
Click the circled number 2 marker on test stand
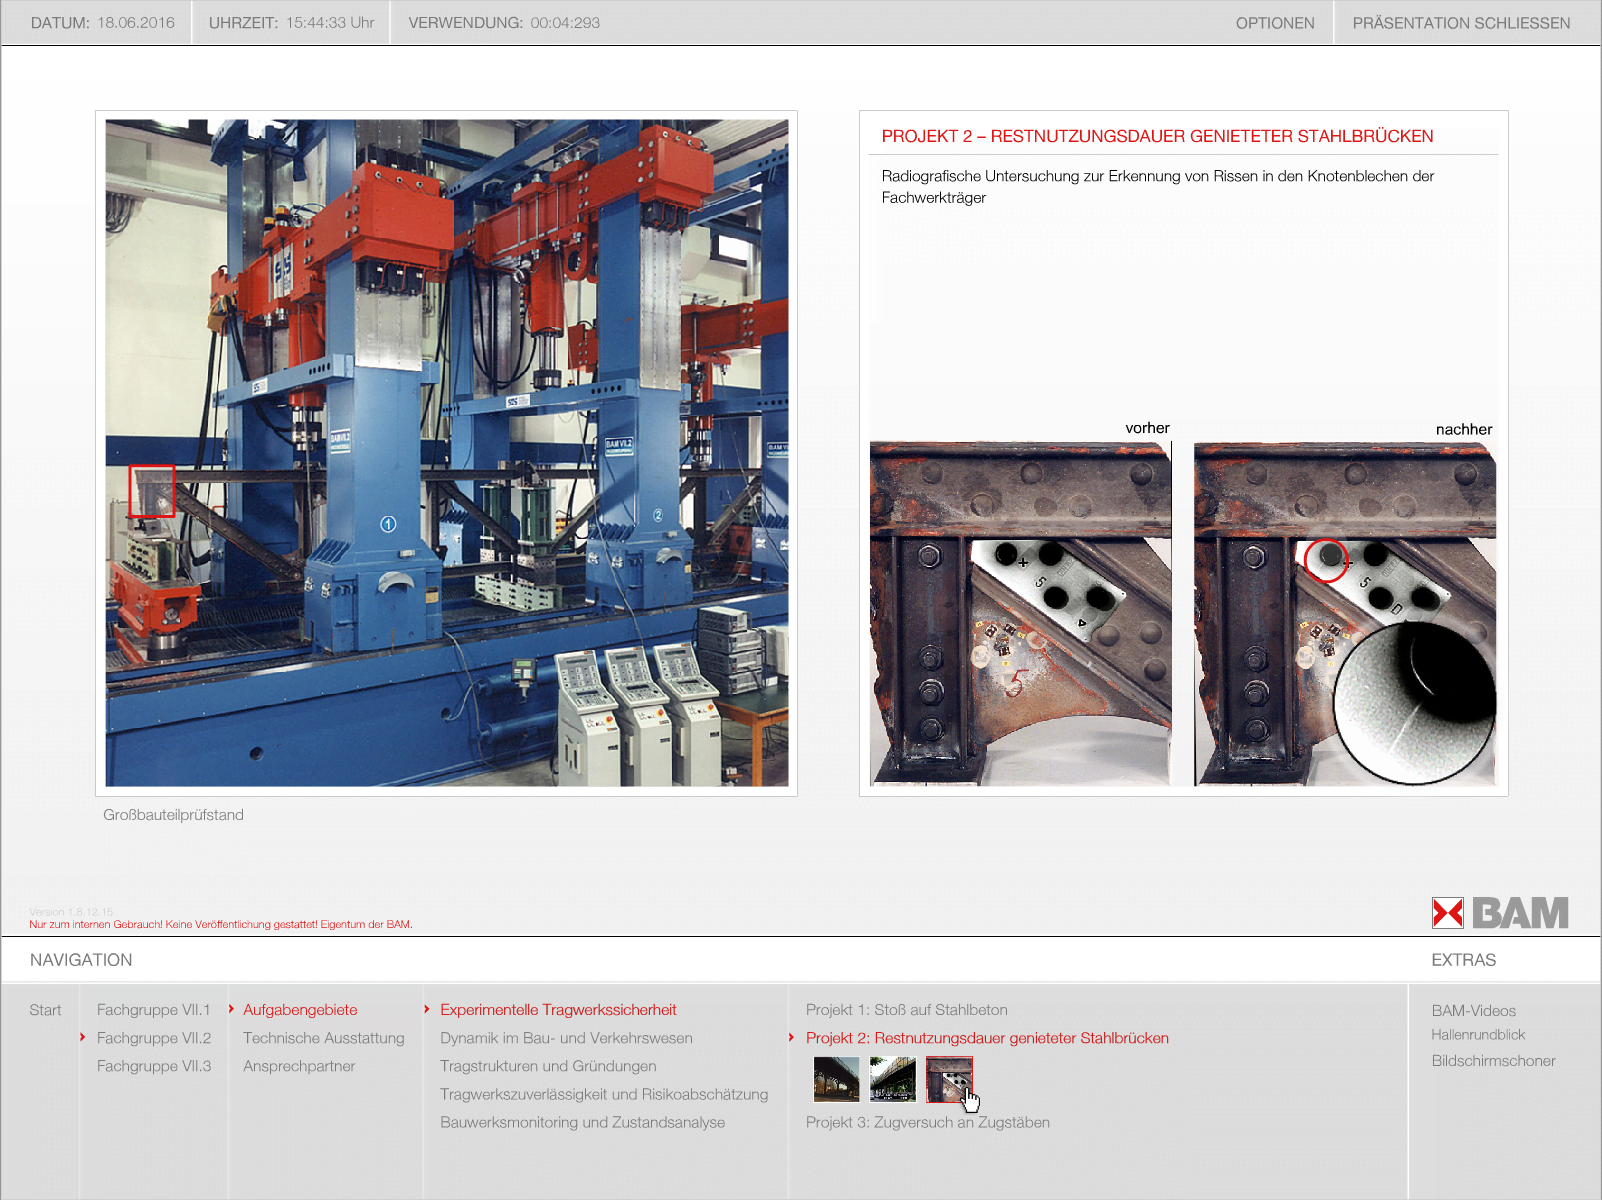coord(658,515)
